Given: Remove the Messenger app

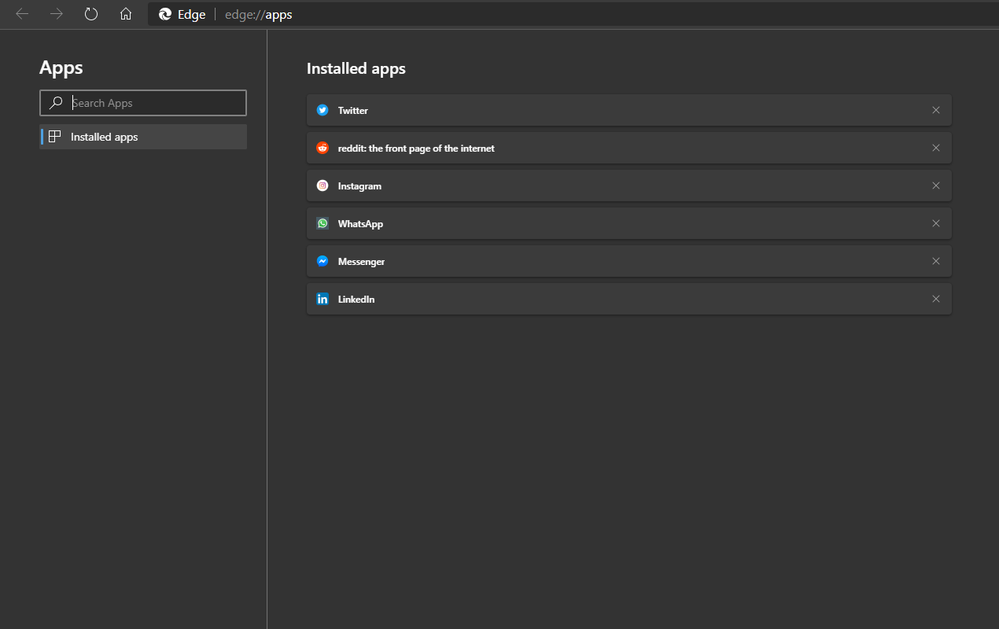Looking at the screenshot, I should click(x=936, y=261).
